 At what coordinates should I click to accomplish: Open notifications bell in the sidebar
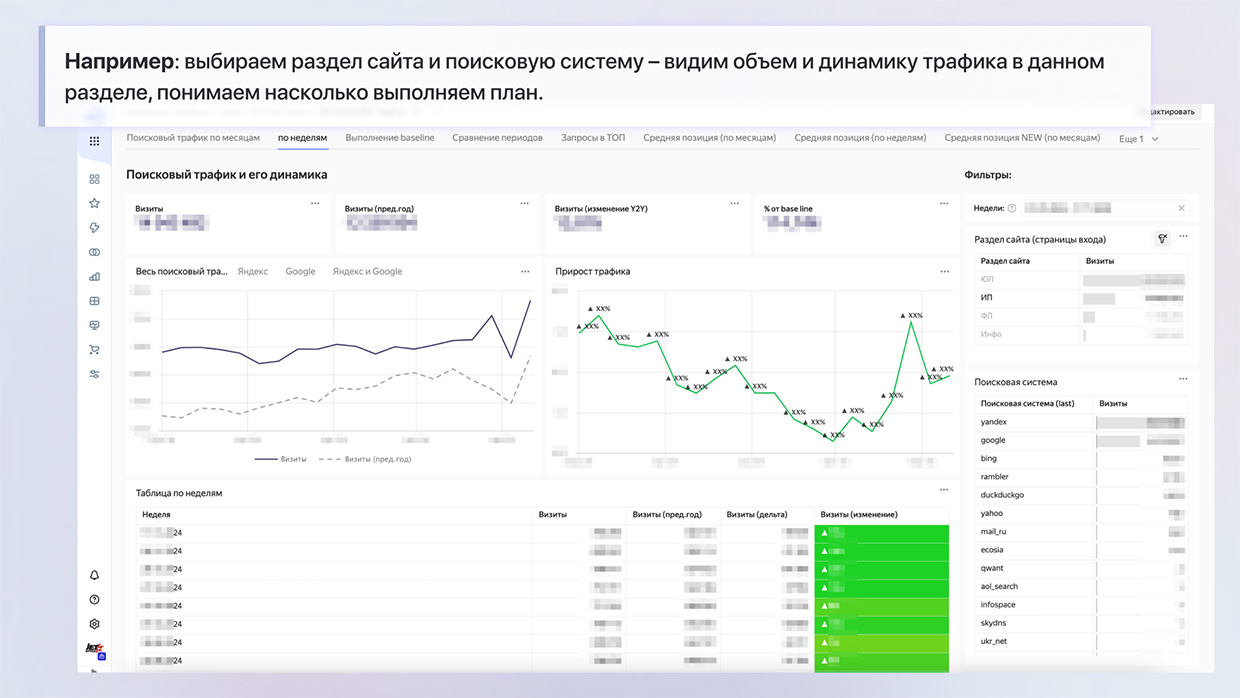click(x=95, y=575)
